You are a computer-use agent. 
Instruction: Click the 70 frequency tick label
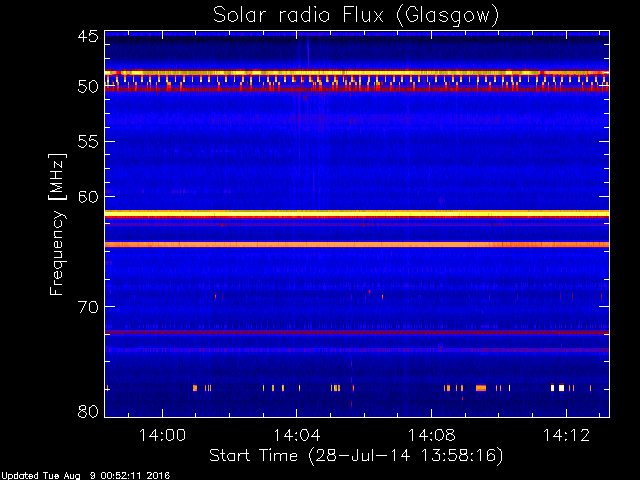[x=88, y=307]
